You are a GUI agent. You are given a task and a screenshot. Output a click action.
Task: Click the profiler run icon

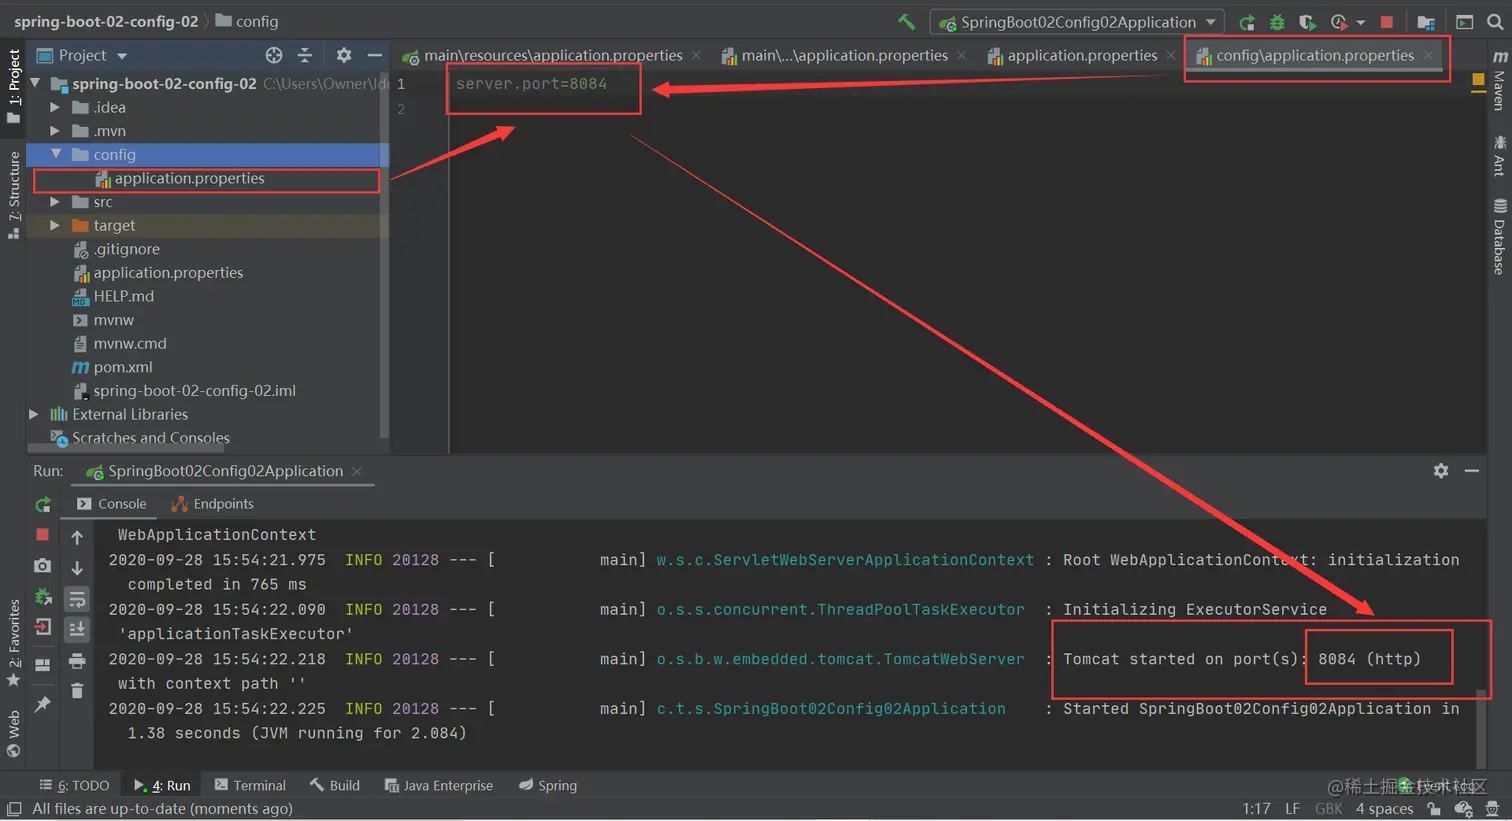[x=1338, y=22]
